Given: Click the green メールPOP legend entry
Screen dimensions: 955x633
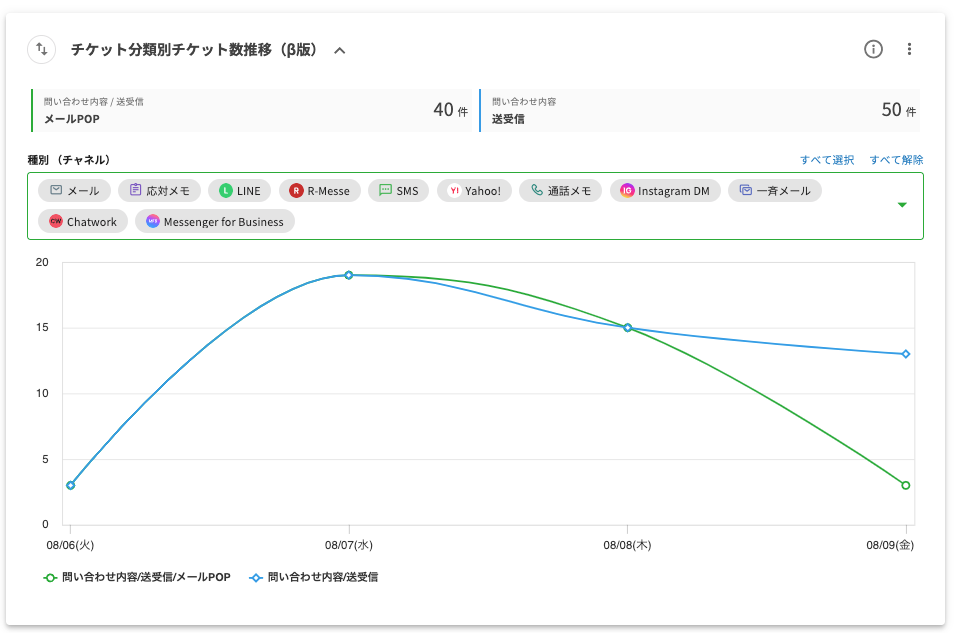Looking at the screenshot, I should point(136,577).
